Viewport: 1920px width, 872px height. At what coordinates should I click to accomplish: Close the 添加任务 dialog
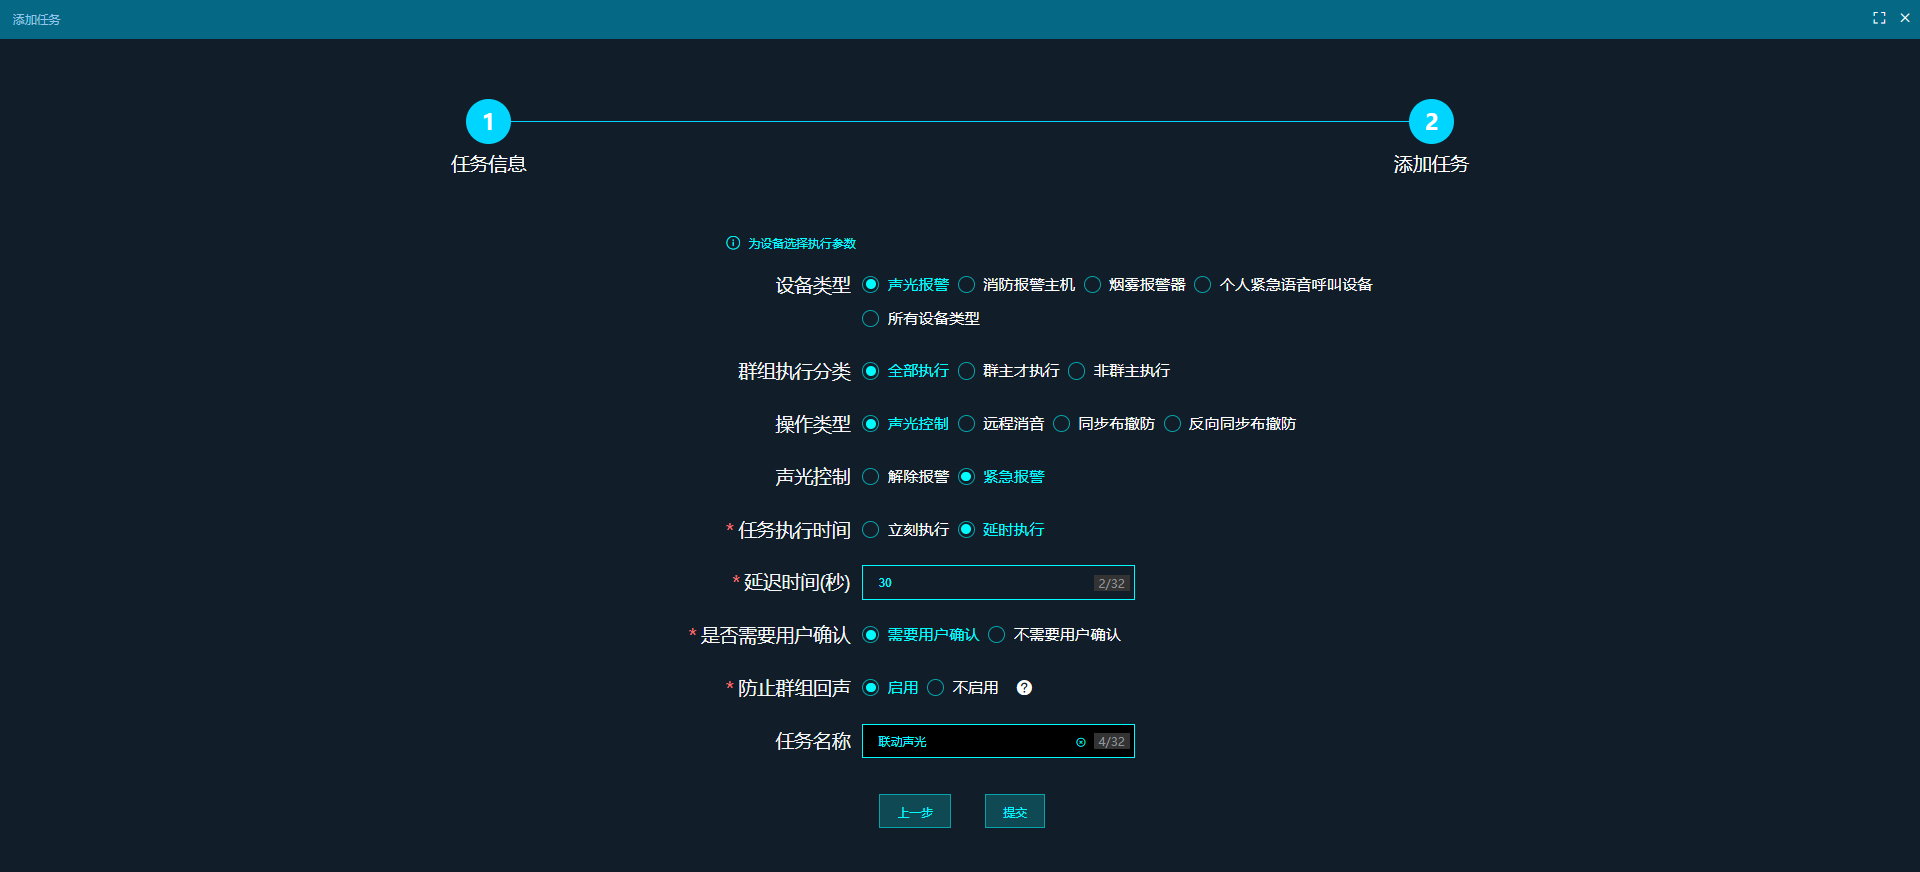1905,18
